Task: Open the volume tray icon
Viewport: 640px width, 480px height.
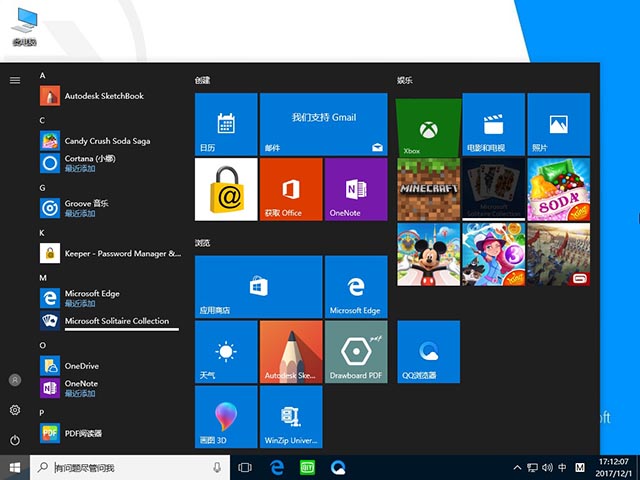Action: point(547,468)
